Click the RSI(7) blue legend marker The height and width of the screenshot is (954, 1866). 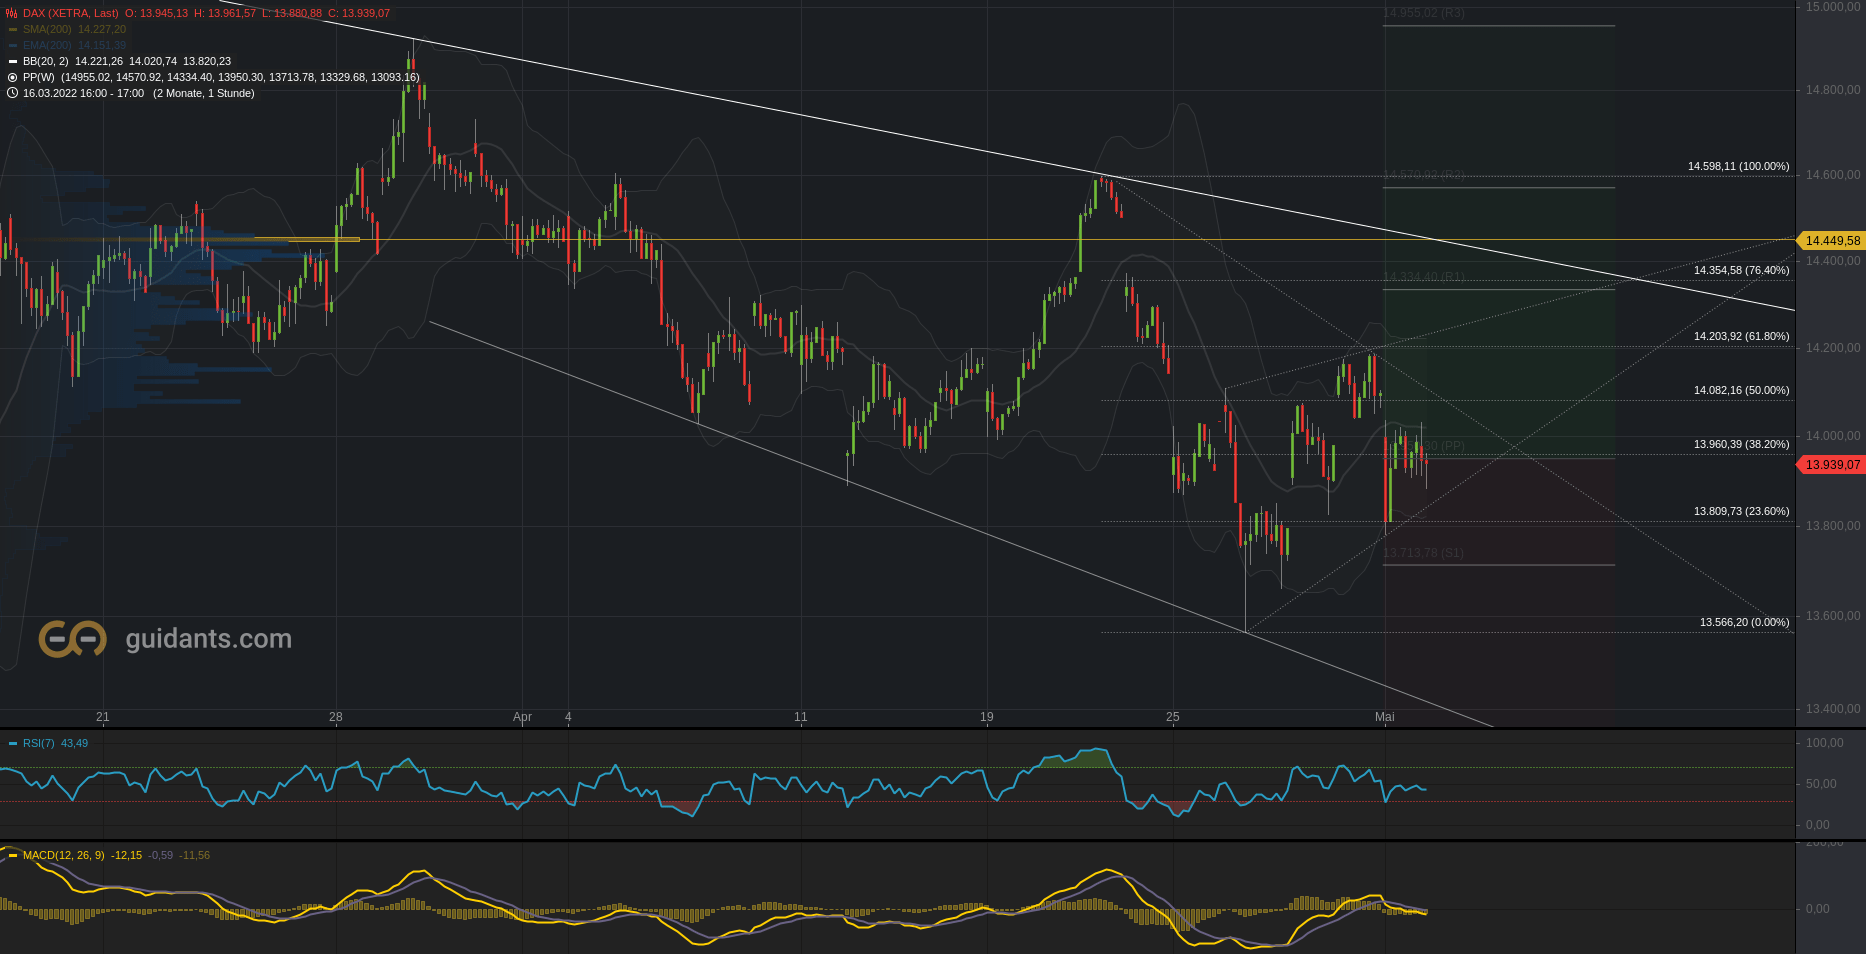click(x=13, y=743)
